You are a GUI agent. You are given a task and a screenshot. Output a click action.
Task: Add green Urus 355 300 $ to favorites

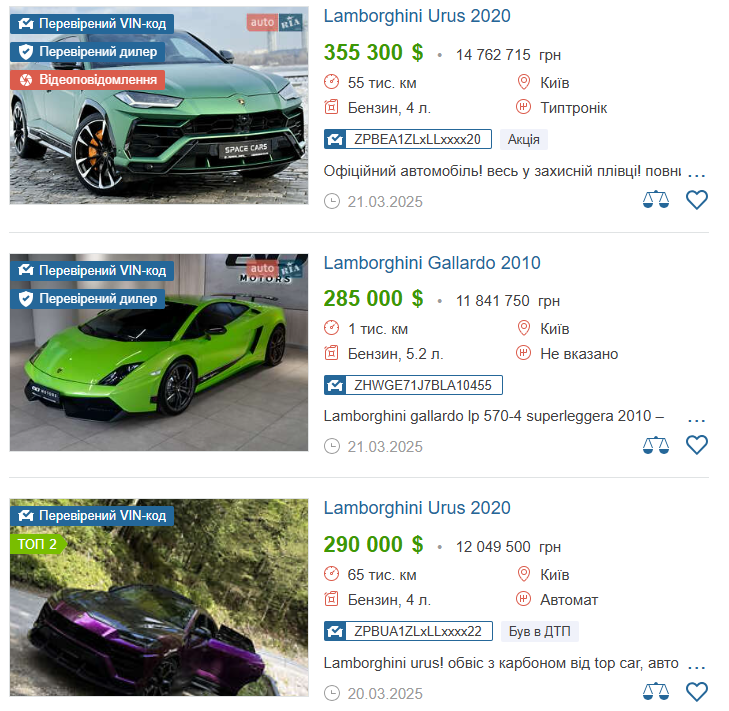click(x=696, y=200)
